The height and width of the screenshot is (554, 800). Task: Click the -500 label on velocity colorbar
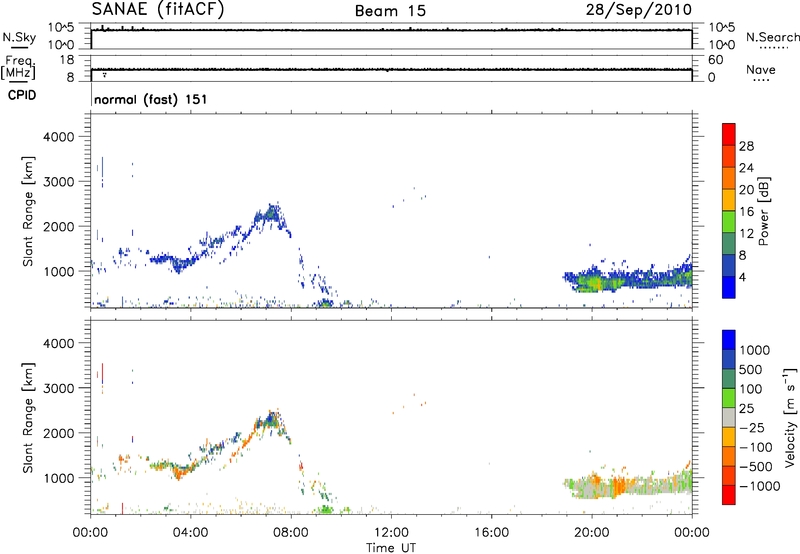tap(756, 467)
